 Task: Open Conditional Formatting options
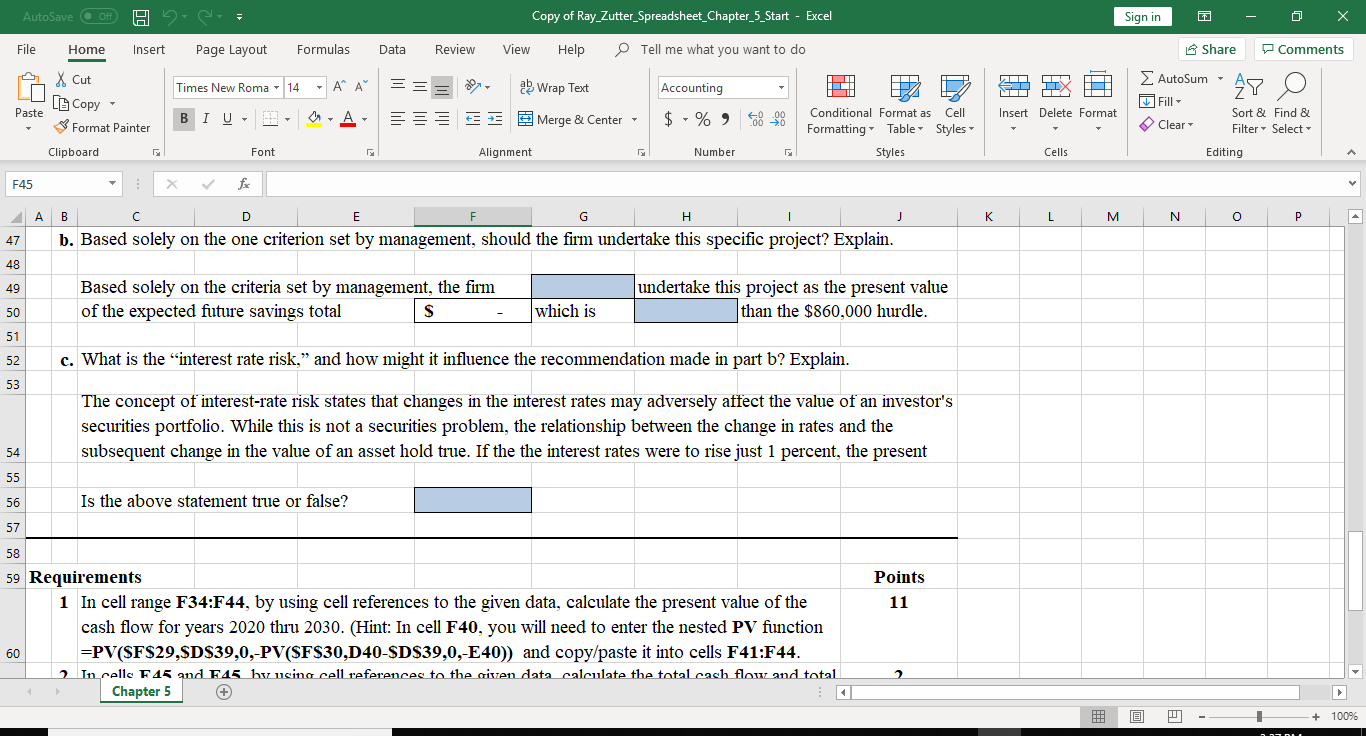point(840,103)
